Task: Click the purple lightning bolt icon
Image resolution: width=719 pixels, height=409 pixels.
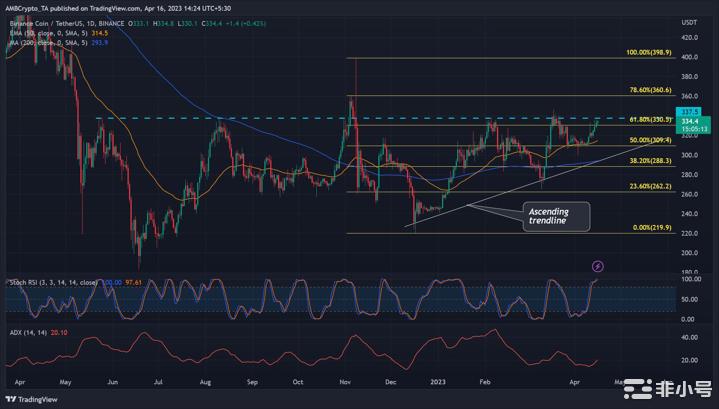Action: click(x=598, y=266)
